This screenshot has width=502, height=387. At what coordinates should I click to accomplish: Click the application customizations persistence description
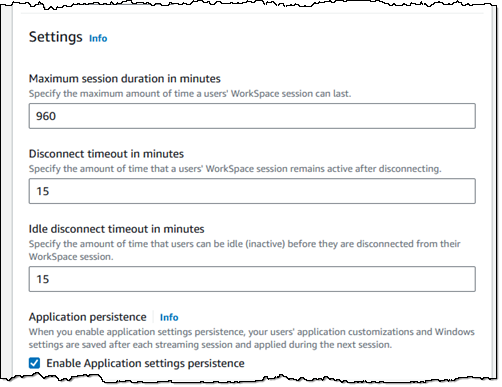252,338
